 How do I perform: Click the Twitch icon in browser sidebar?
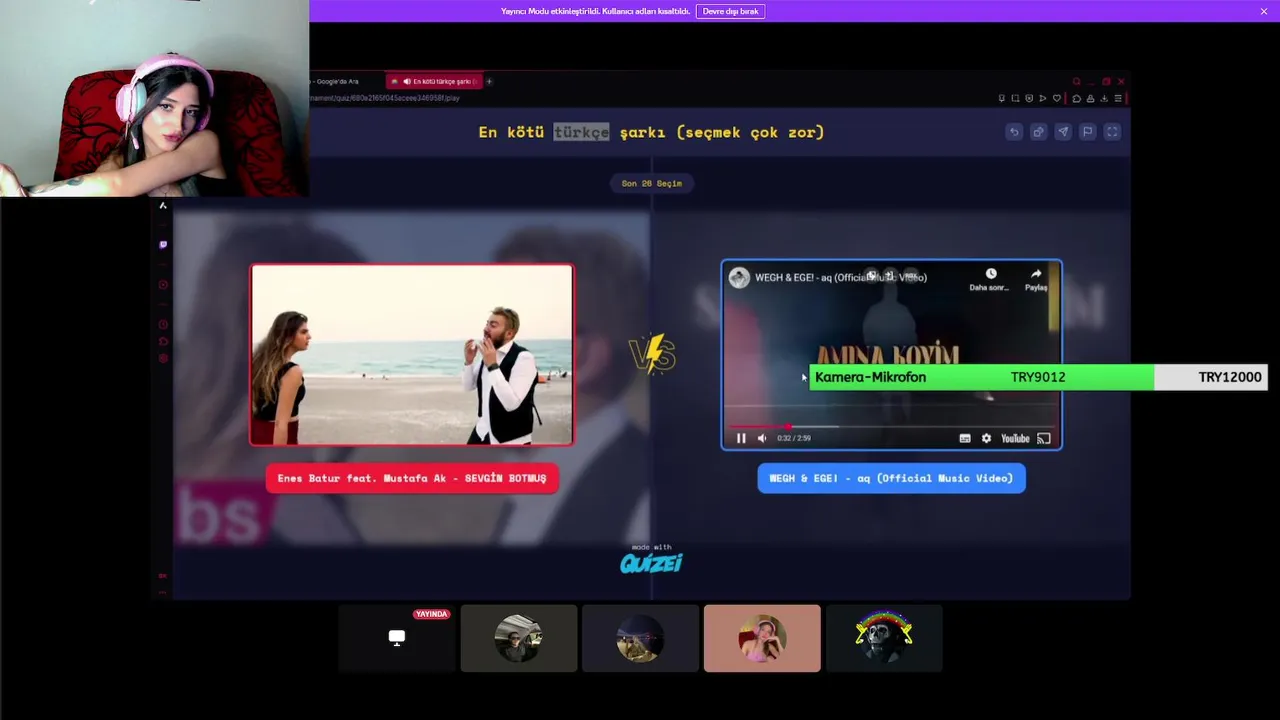(x=163, y=244)
